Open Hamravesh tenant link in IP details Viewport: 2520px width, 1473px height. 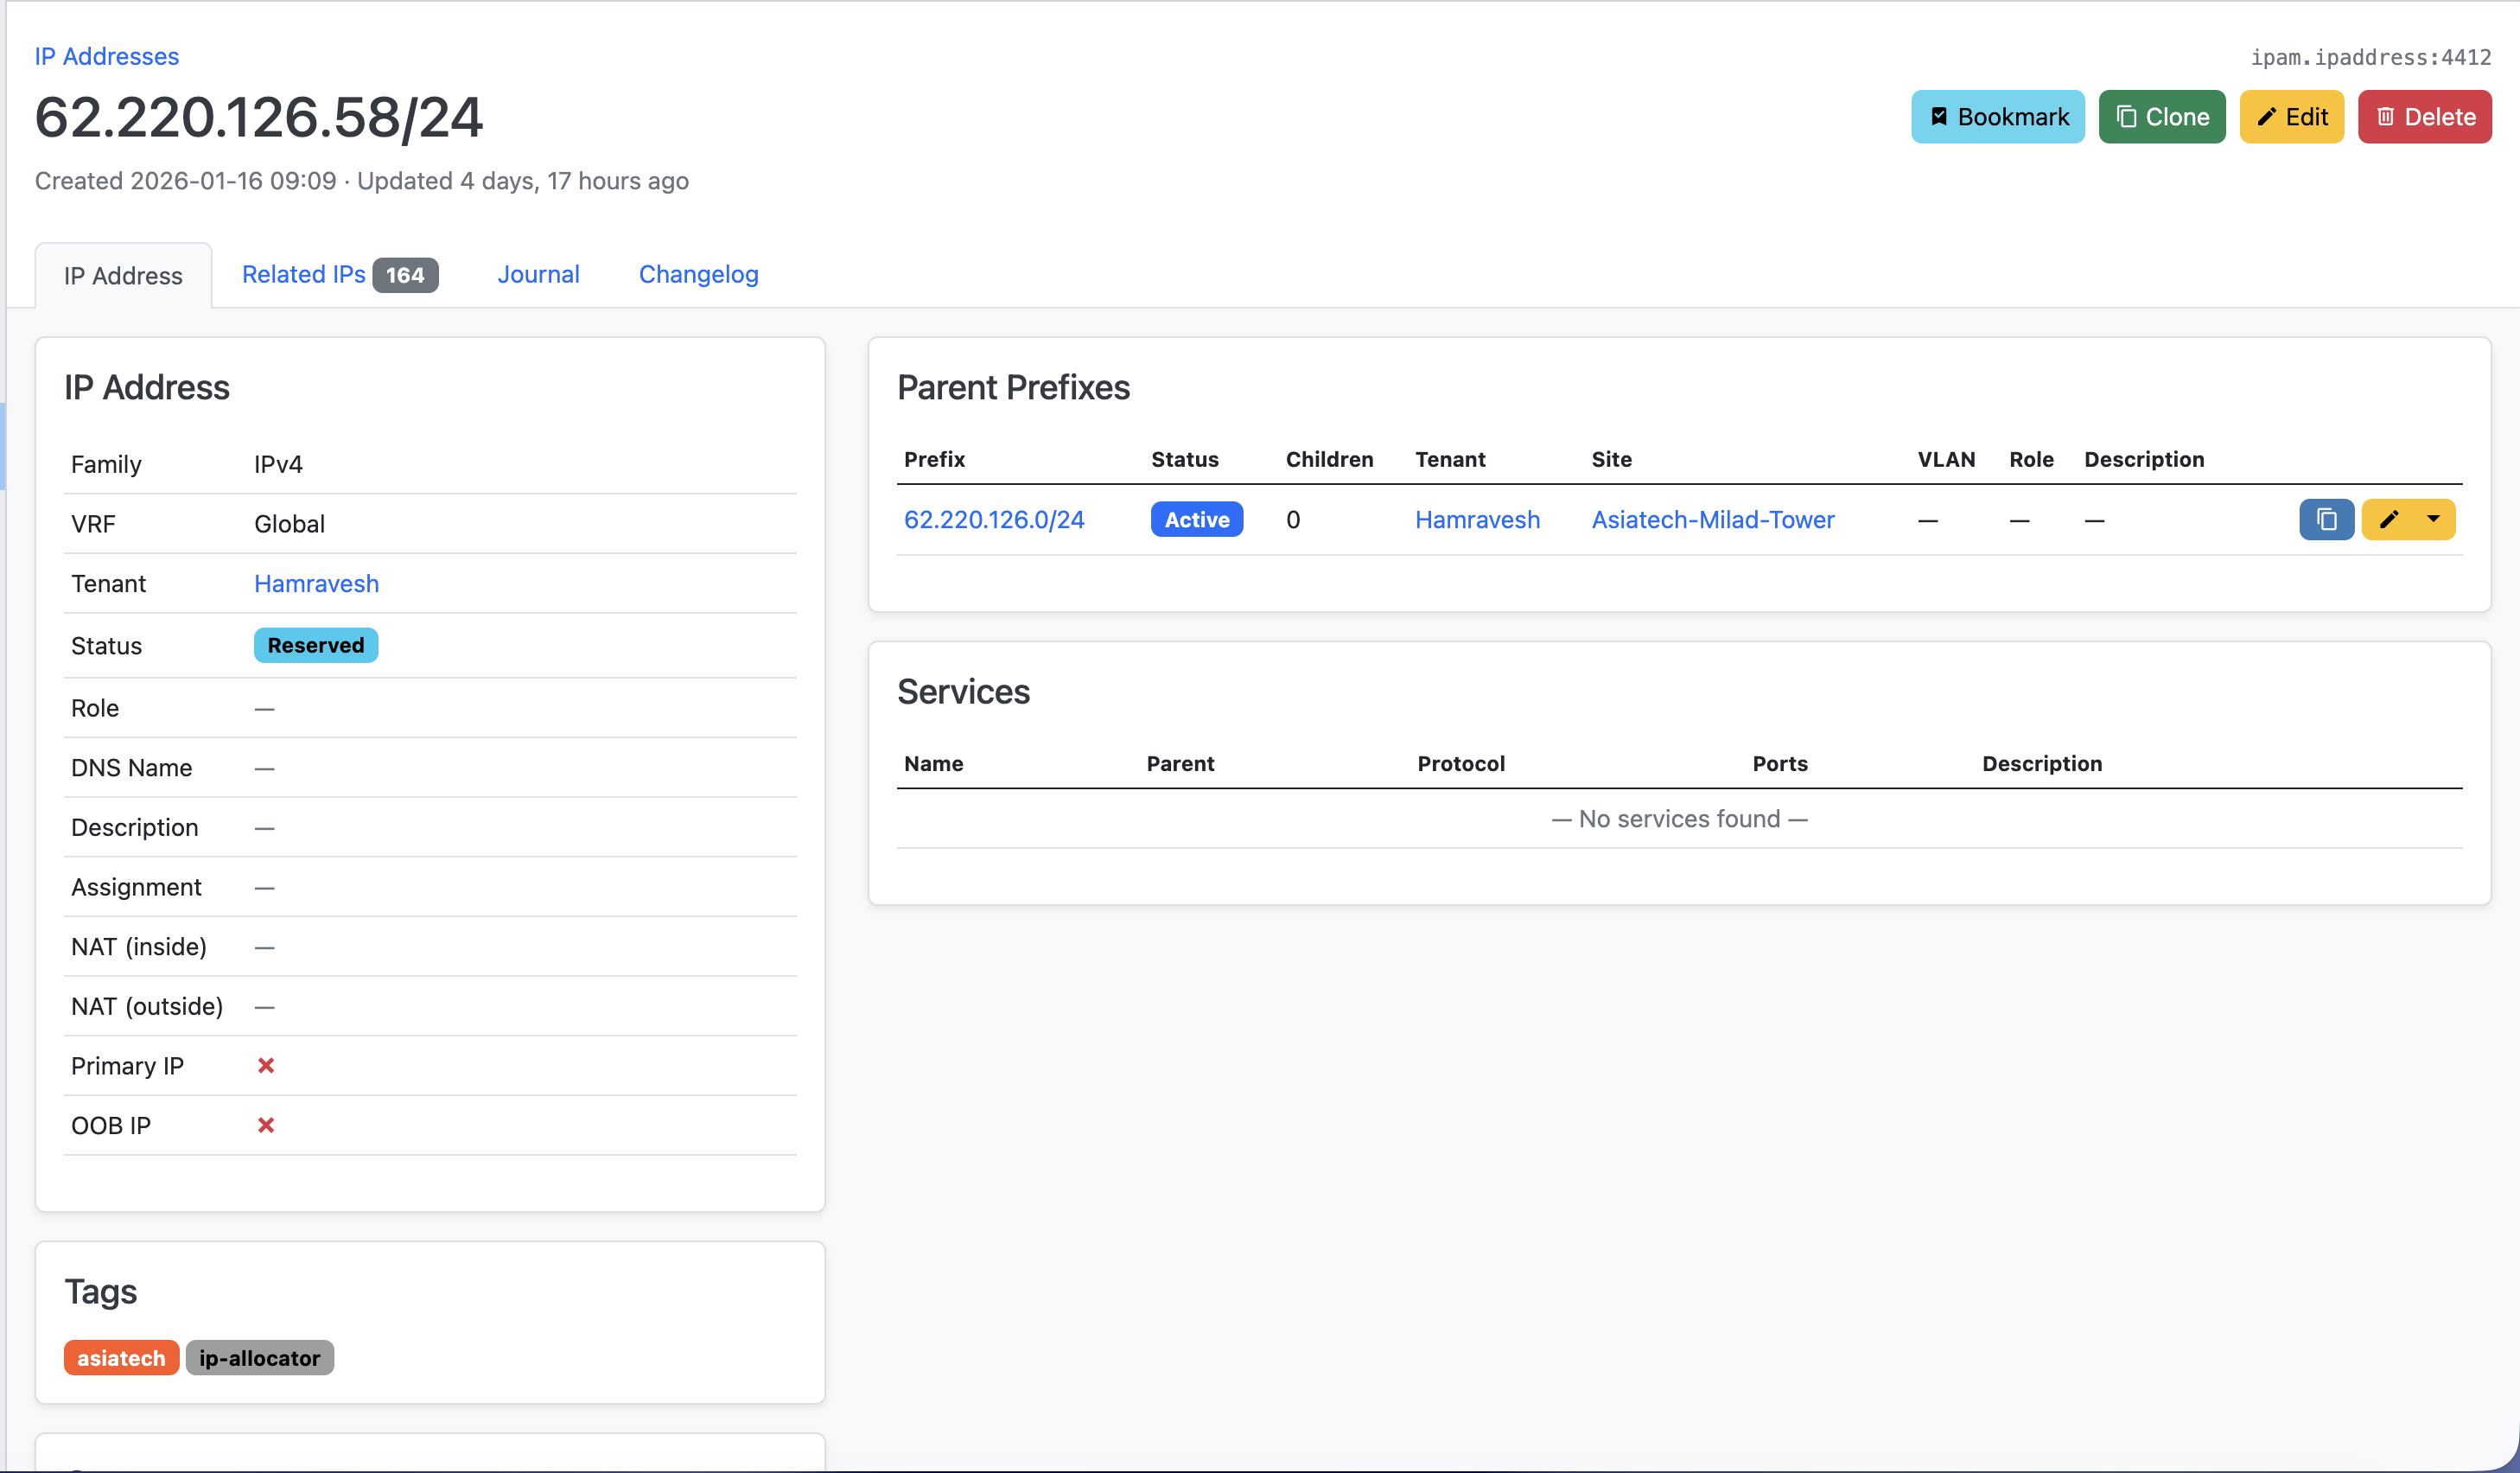click(x=316, y=583)
